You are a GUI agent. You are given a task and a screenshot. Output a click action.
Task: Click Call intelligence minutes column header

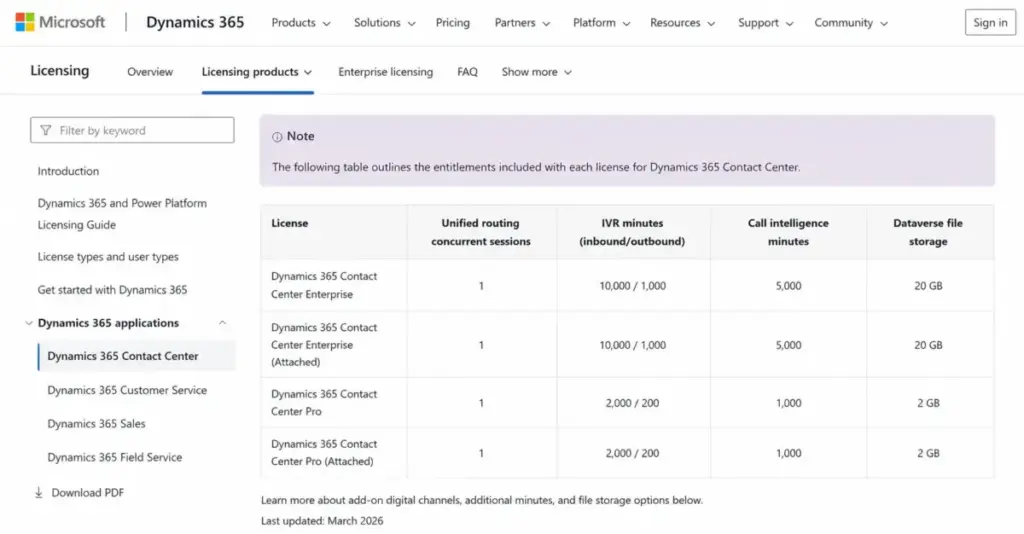(788, 232)
